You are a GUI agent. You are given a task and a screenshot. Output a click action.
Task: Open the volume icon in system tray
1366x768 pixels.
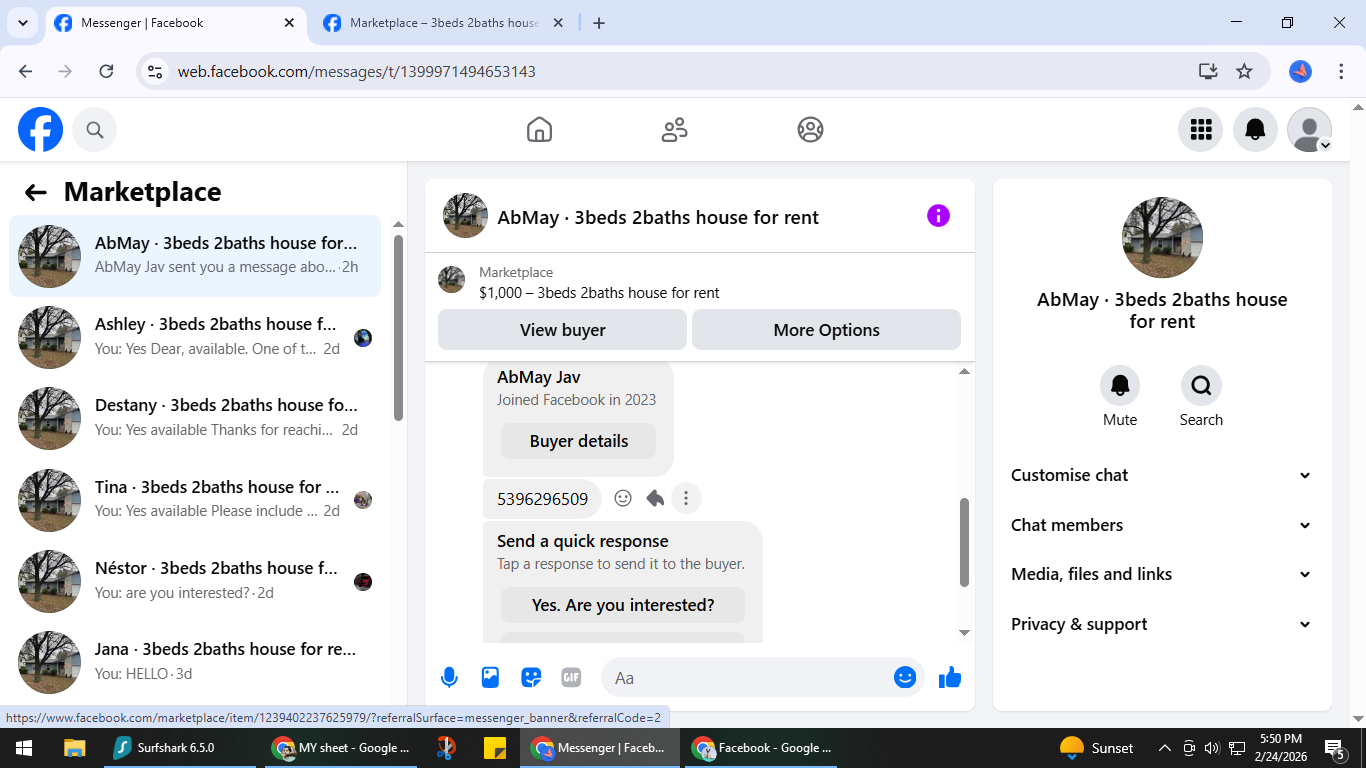pyautogui.click(x=1212, y=748)
